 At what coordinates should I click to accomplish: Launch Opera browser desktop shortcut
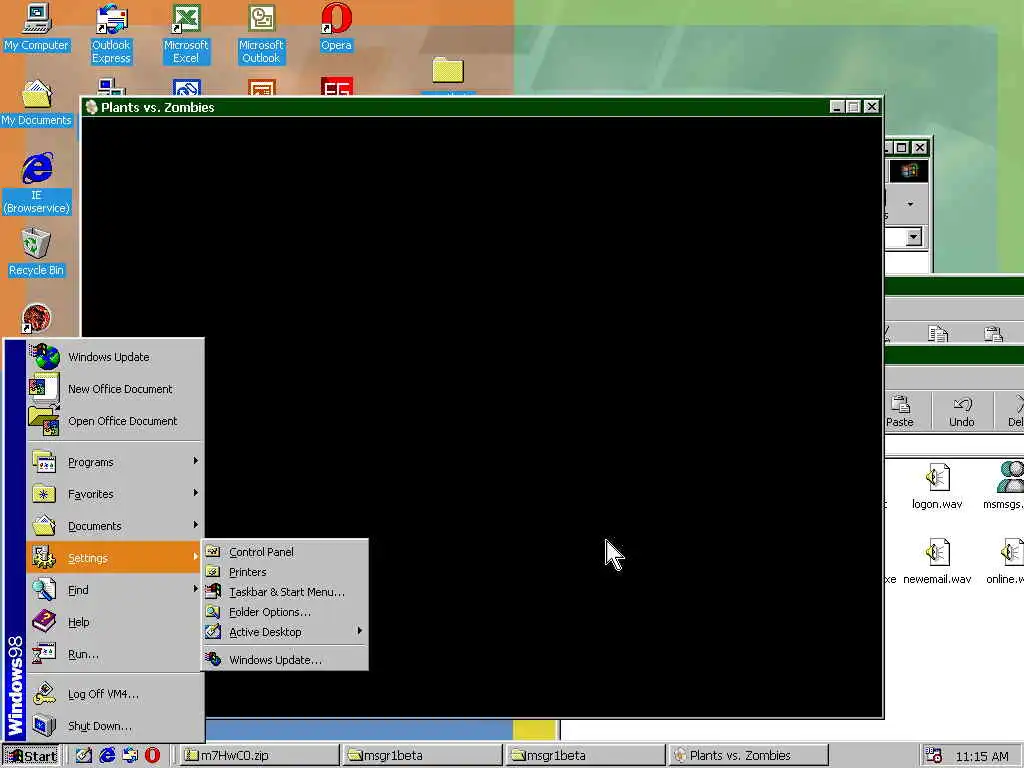tap(336, 29)
